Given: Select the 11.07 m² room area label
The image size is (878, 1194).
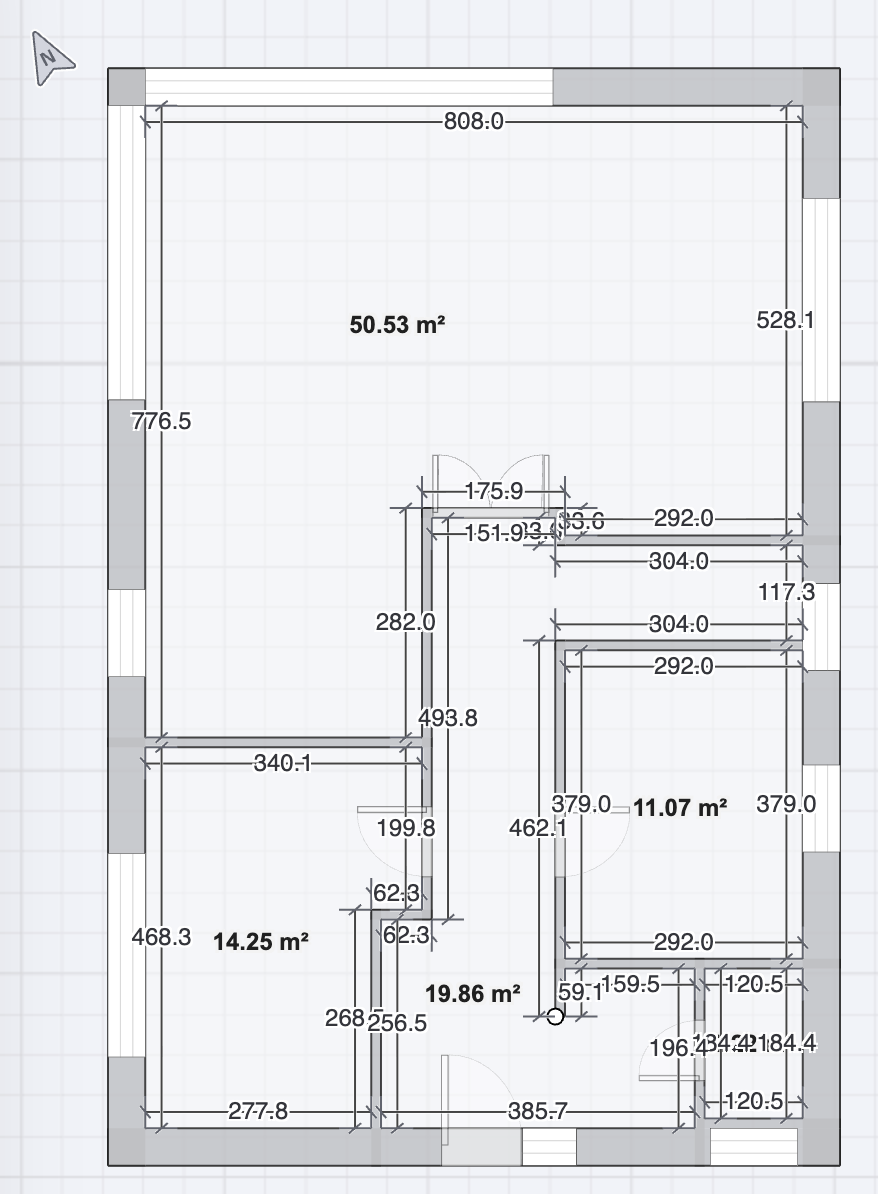Looking at the screenshot, I should (x=680, y=807).
